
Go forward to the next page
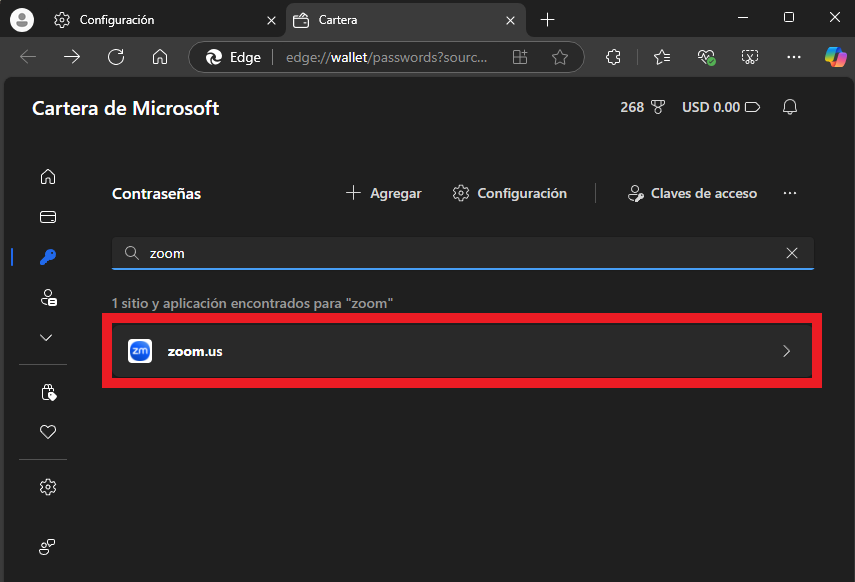tap(72, 57)
